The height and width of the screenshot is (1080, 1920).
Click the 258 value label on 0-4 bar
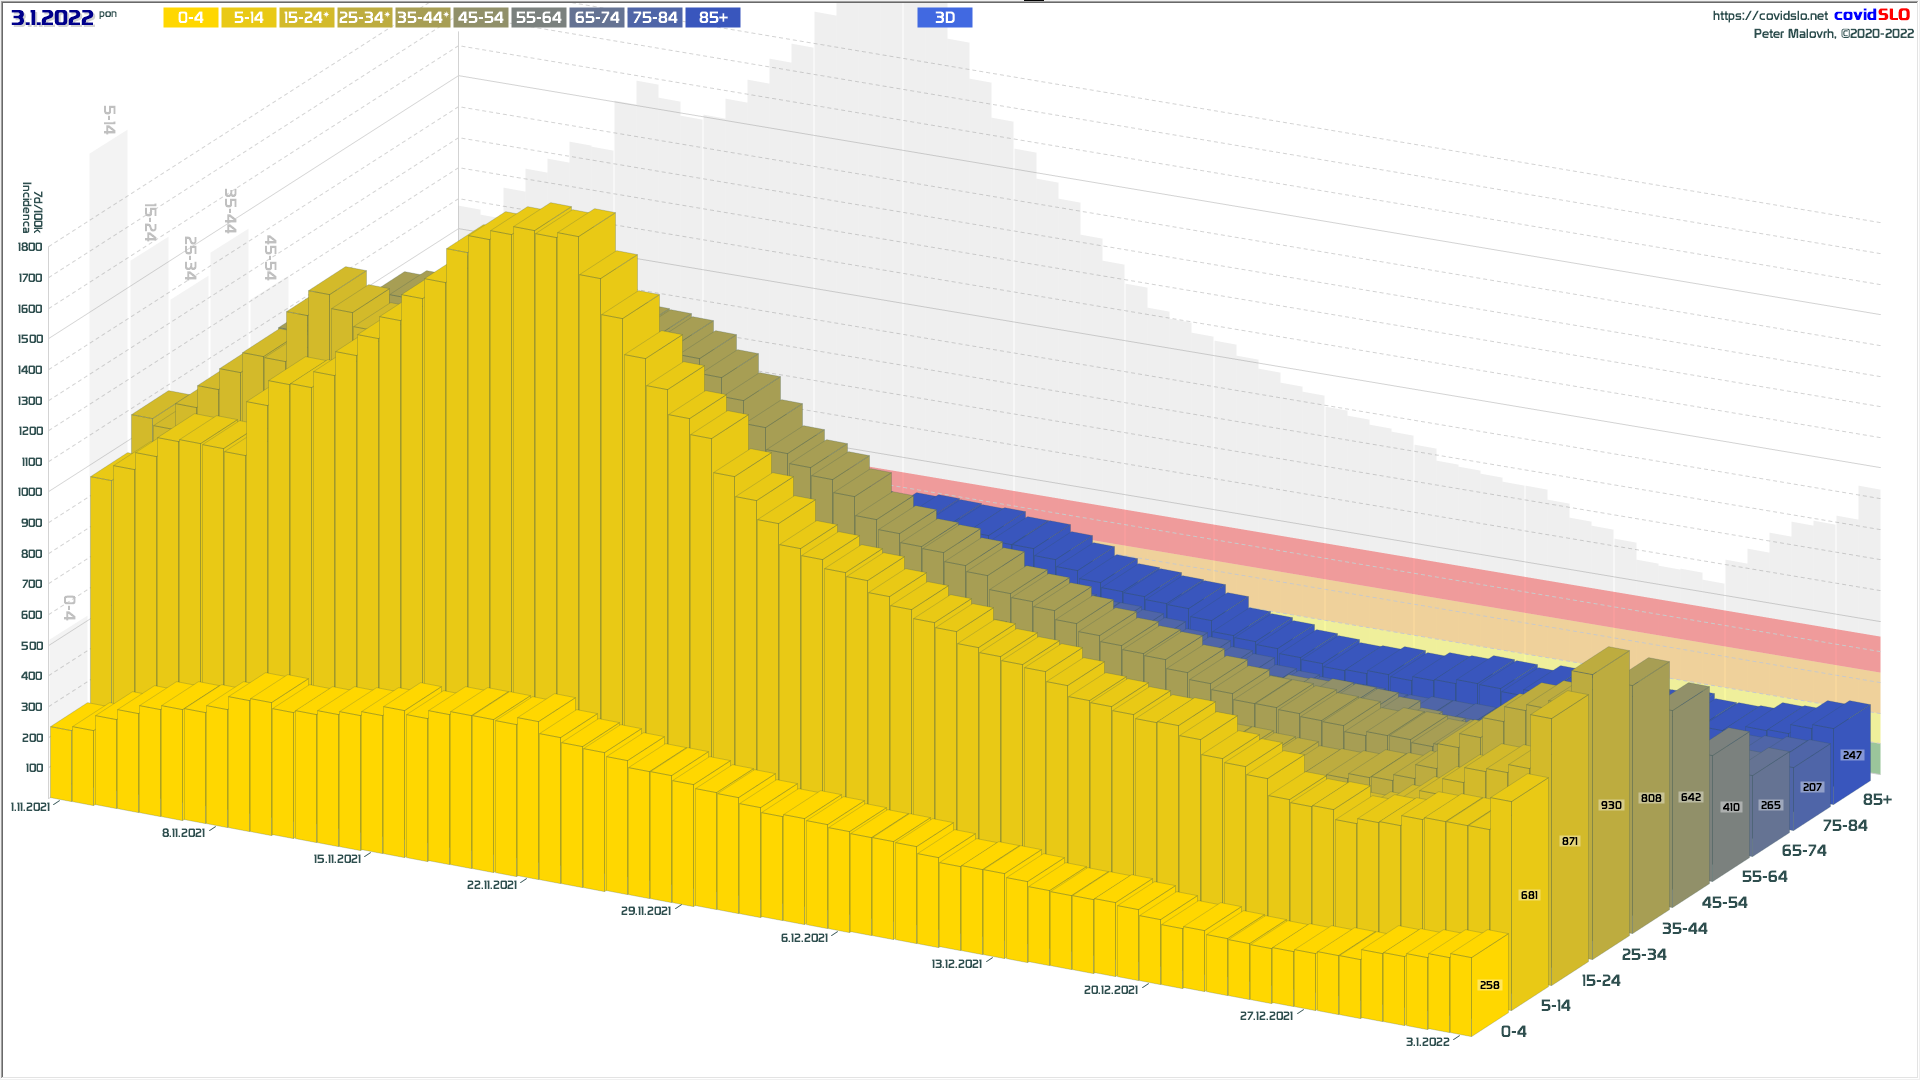[x=1489, y=985]
